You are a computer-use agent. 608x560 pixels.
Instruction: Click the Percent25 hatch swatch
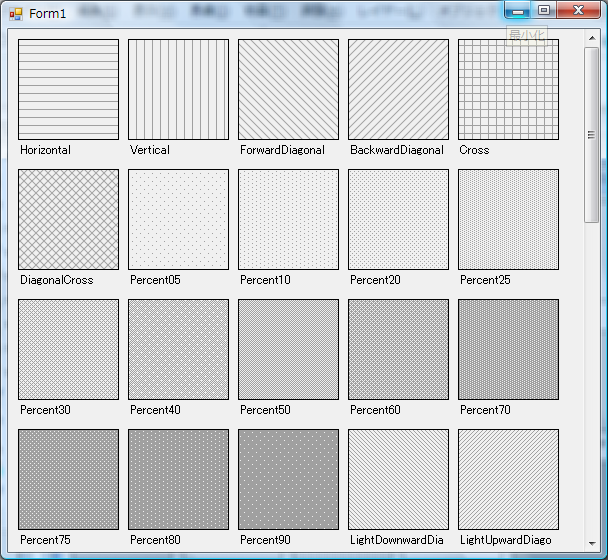[508, 219]
